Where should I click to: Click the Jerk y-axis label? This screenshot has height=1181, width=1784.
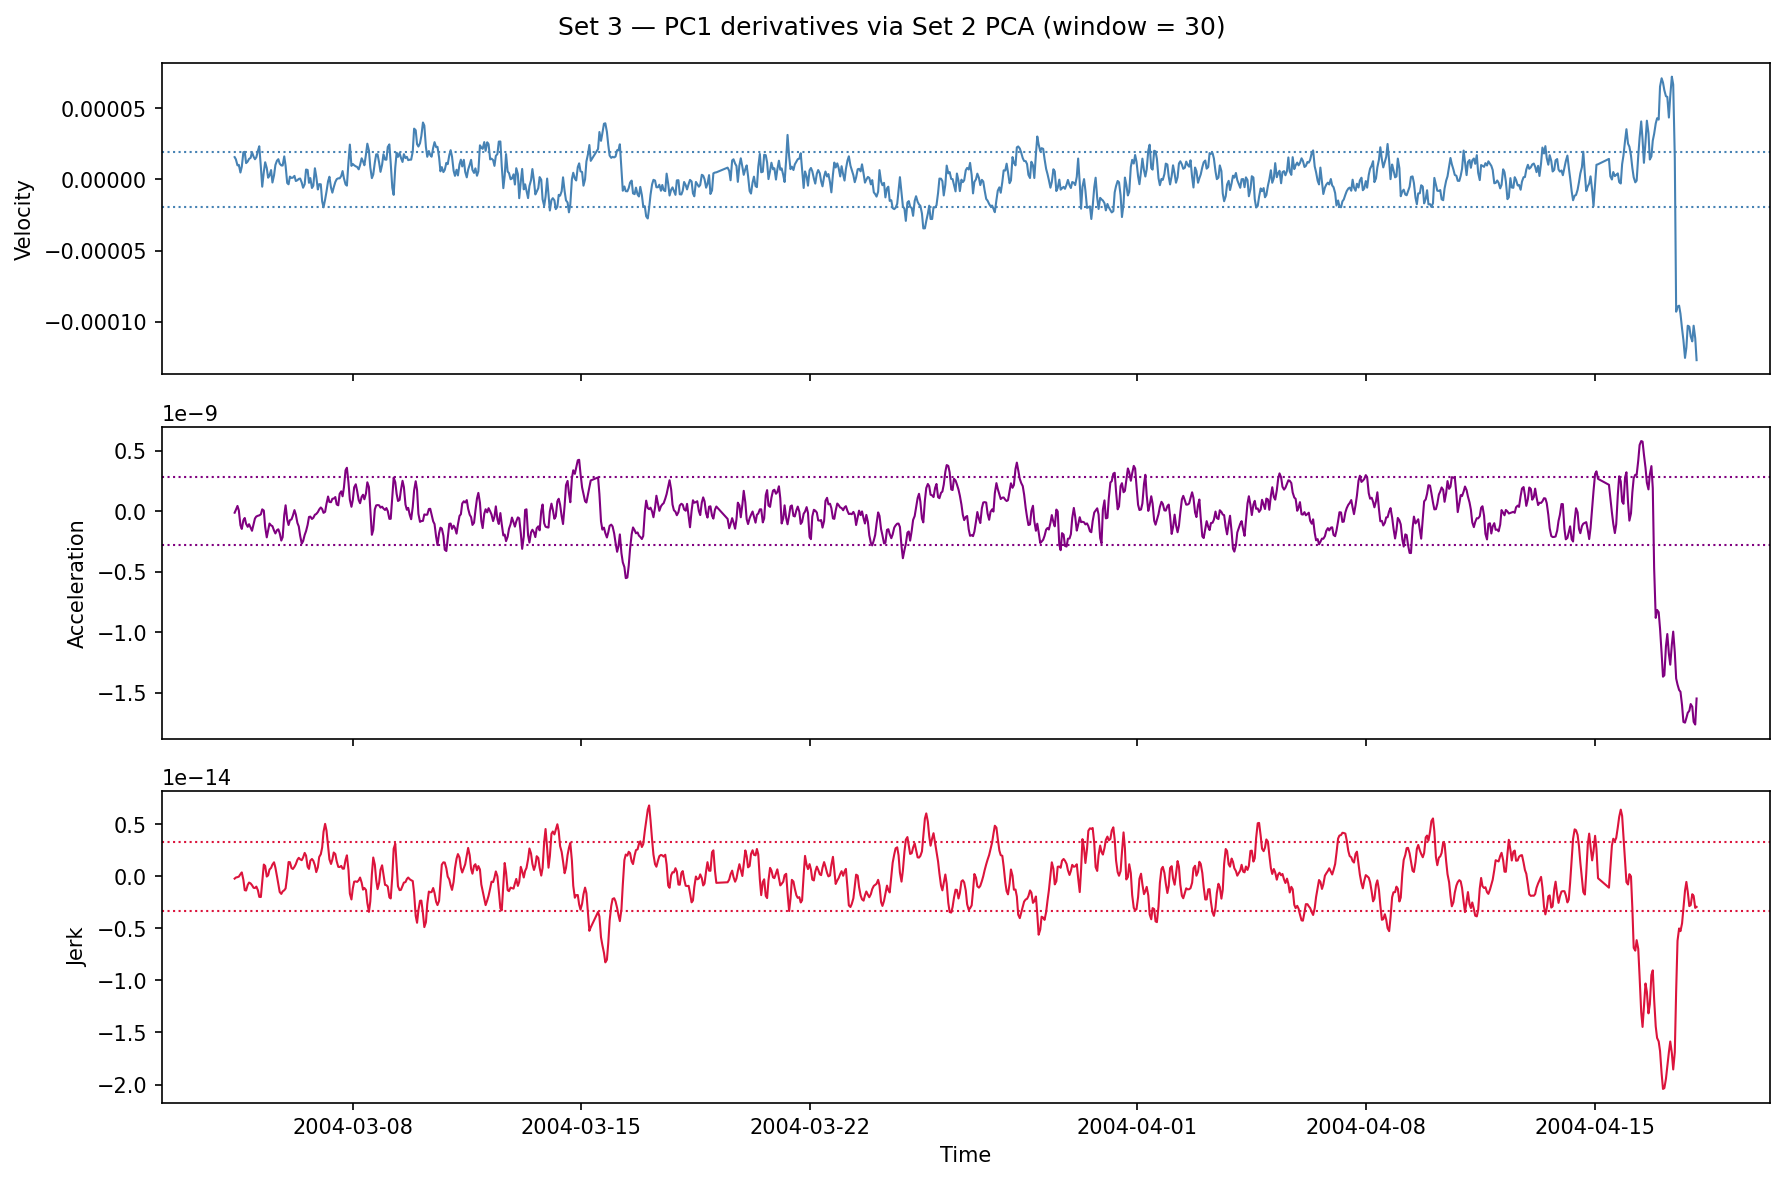pyautogui.click(x=77, y=946)
